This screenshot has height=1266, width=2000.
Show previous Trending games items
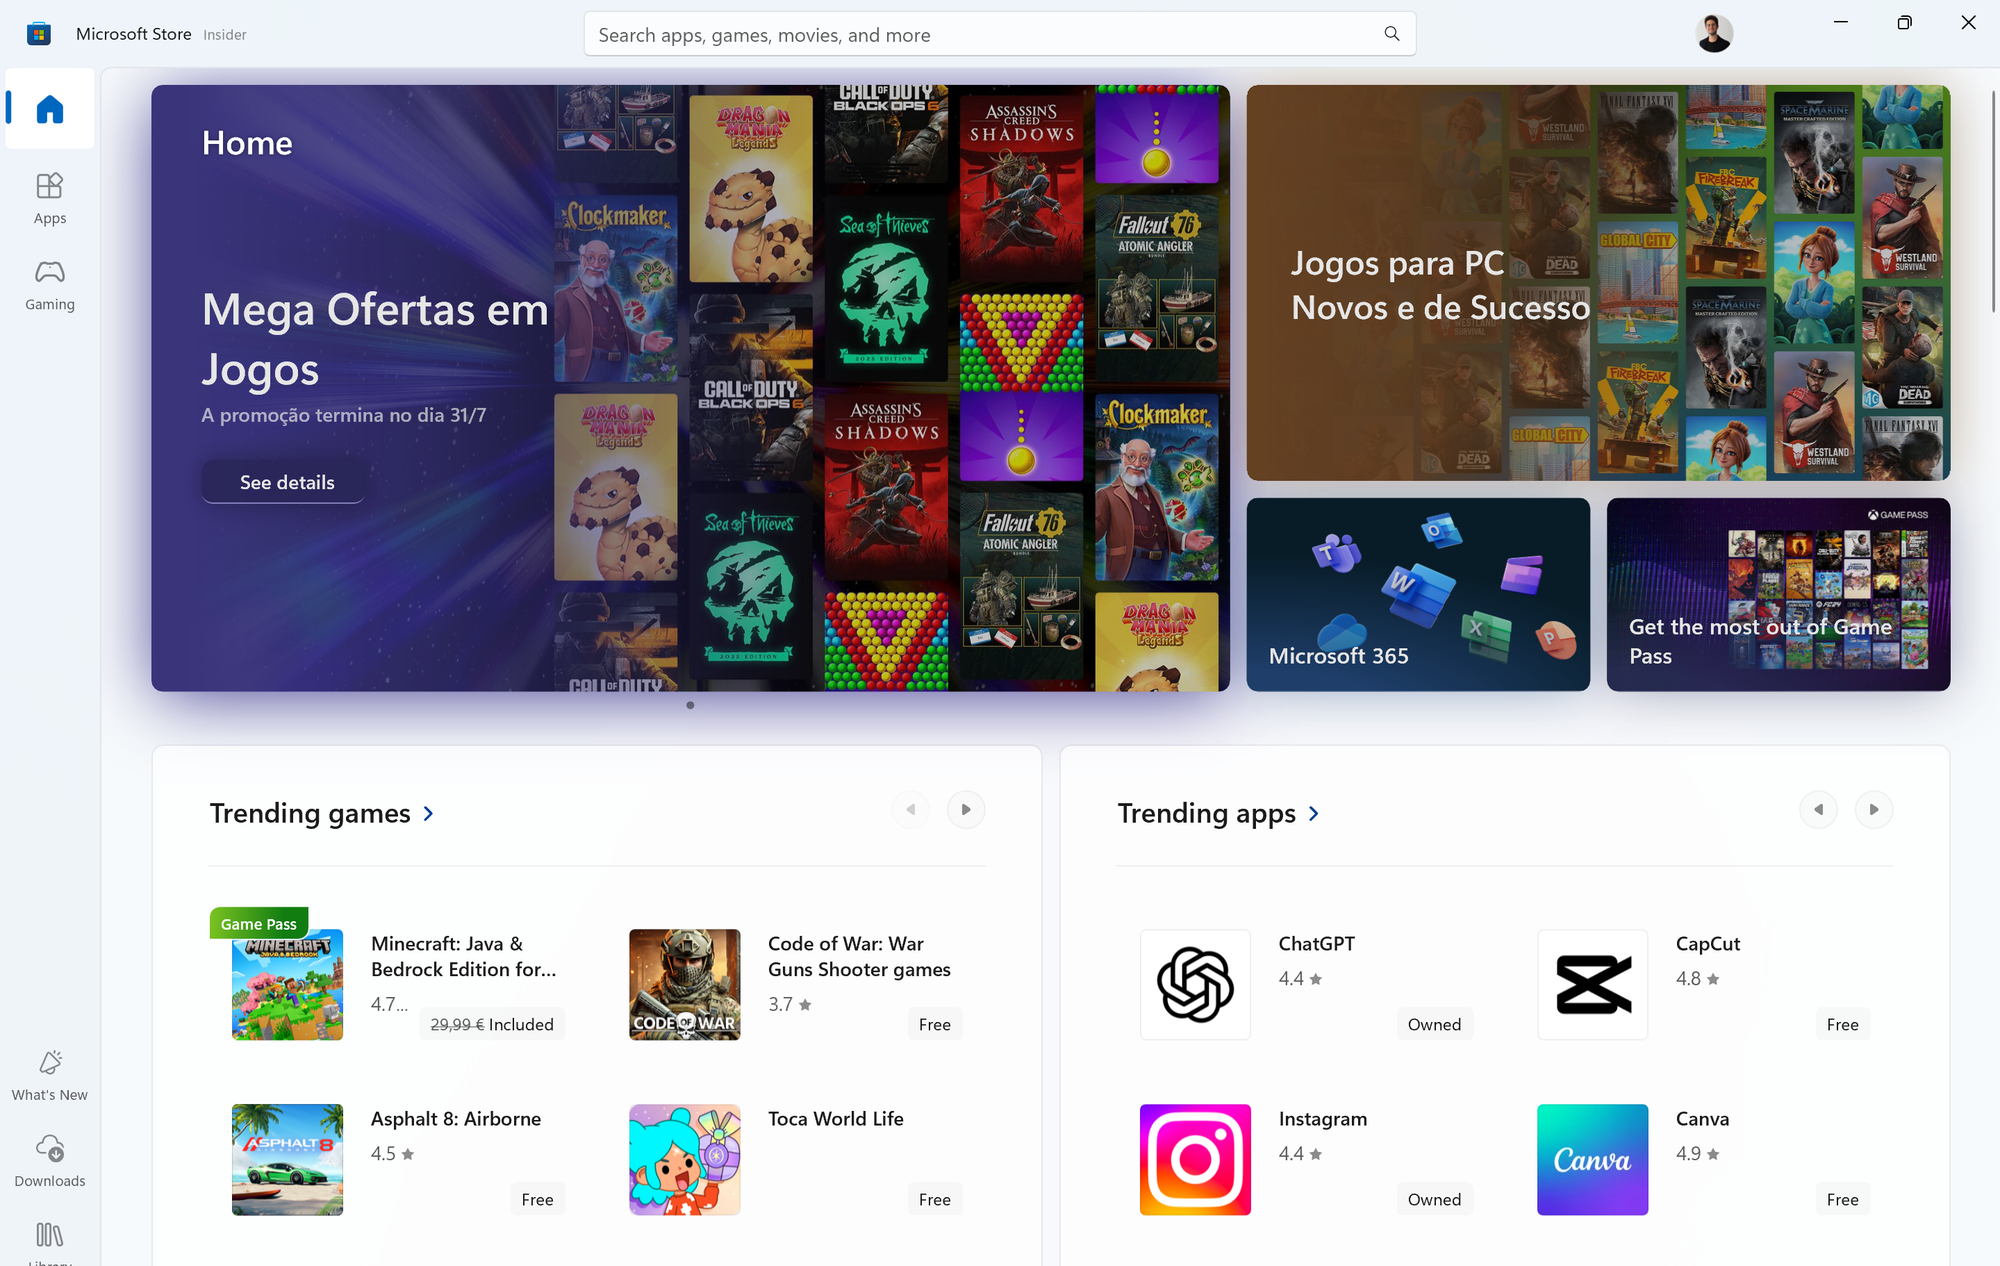click(x=911, y=809)
